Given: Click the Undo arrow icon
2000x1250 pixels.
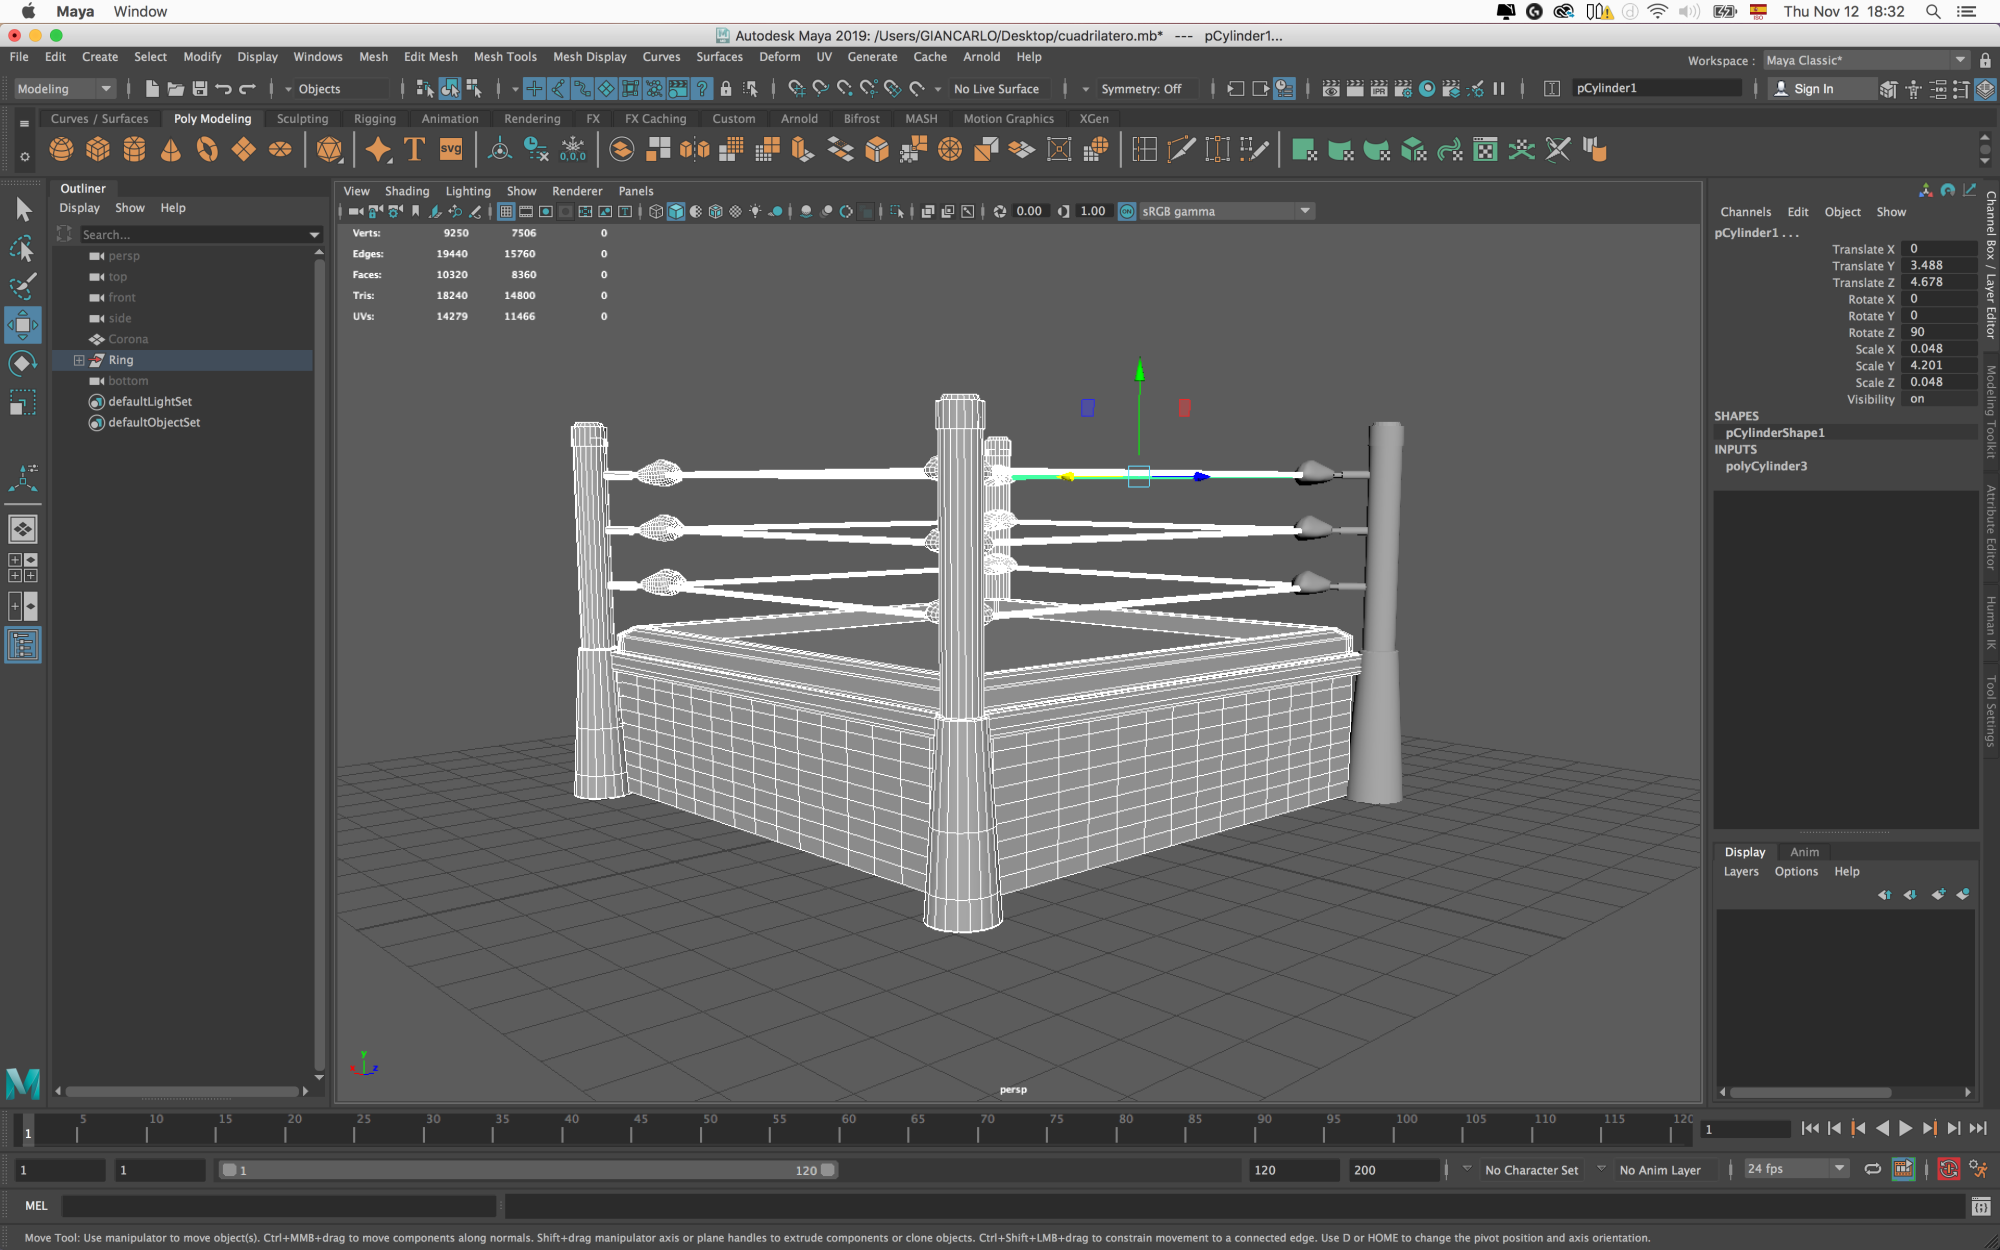Looking at the screenshot, I should pyautogui.click(x=223, y=89).
